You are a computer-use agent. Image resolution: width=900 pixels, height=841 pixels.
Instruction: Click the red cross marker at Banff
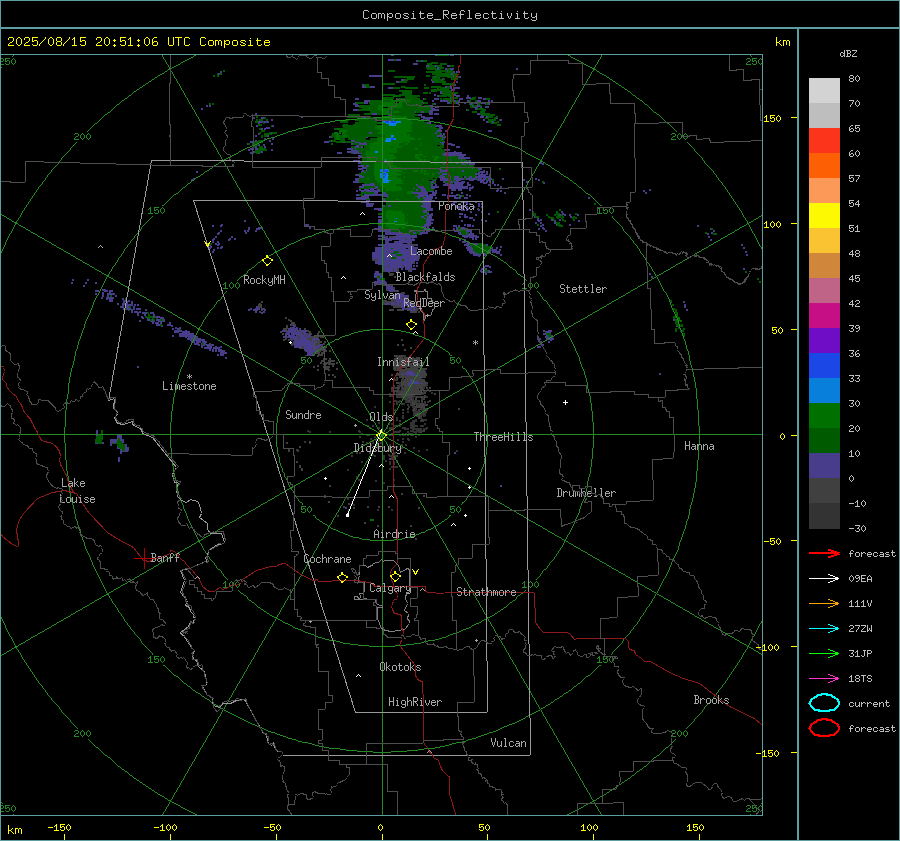[x=143, y=558]
